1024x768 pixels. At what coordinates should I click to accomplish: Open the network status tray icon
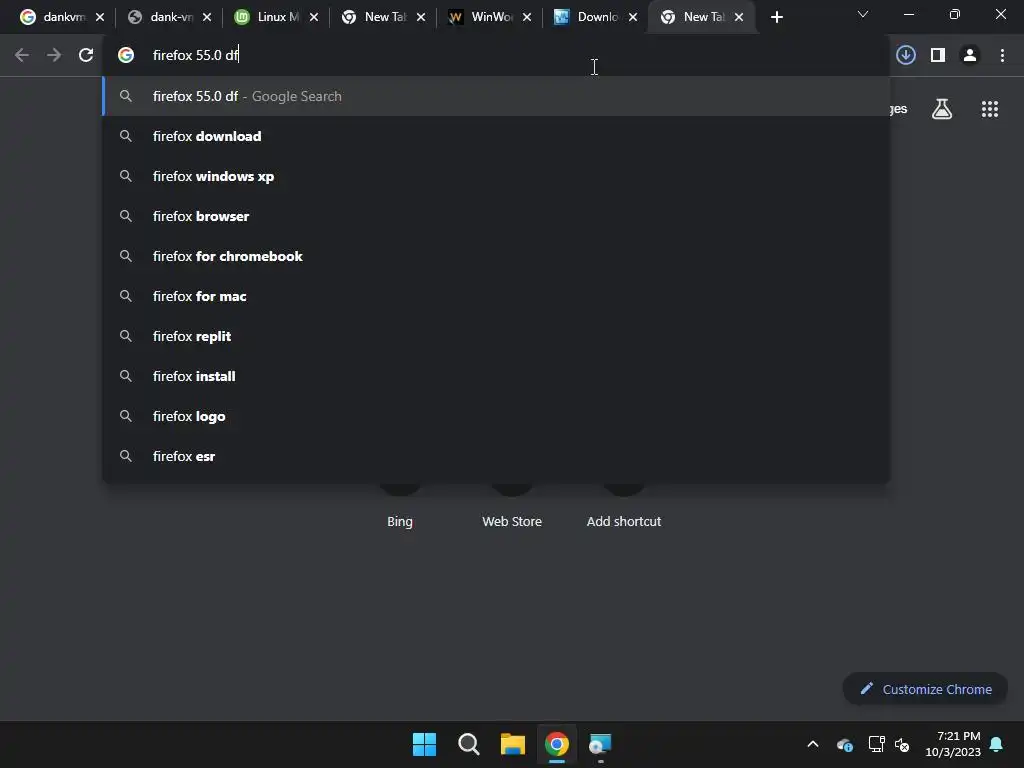click(876, 744)
